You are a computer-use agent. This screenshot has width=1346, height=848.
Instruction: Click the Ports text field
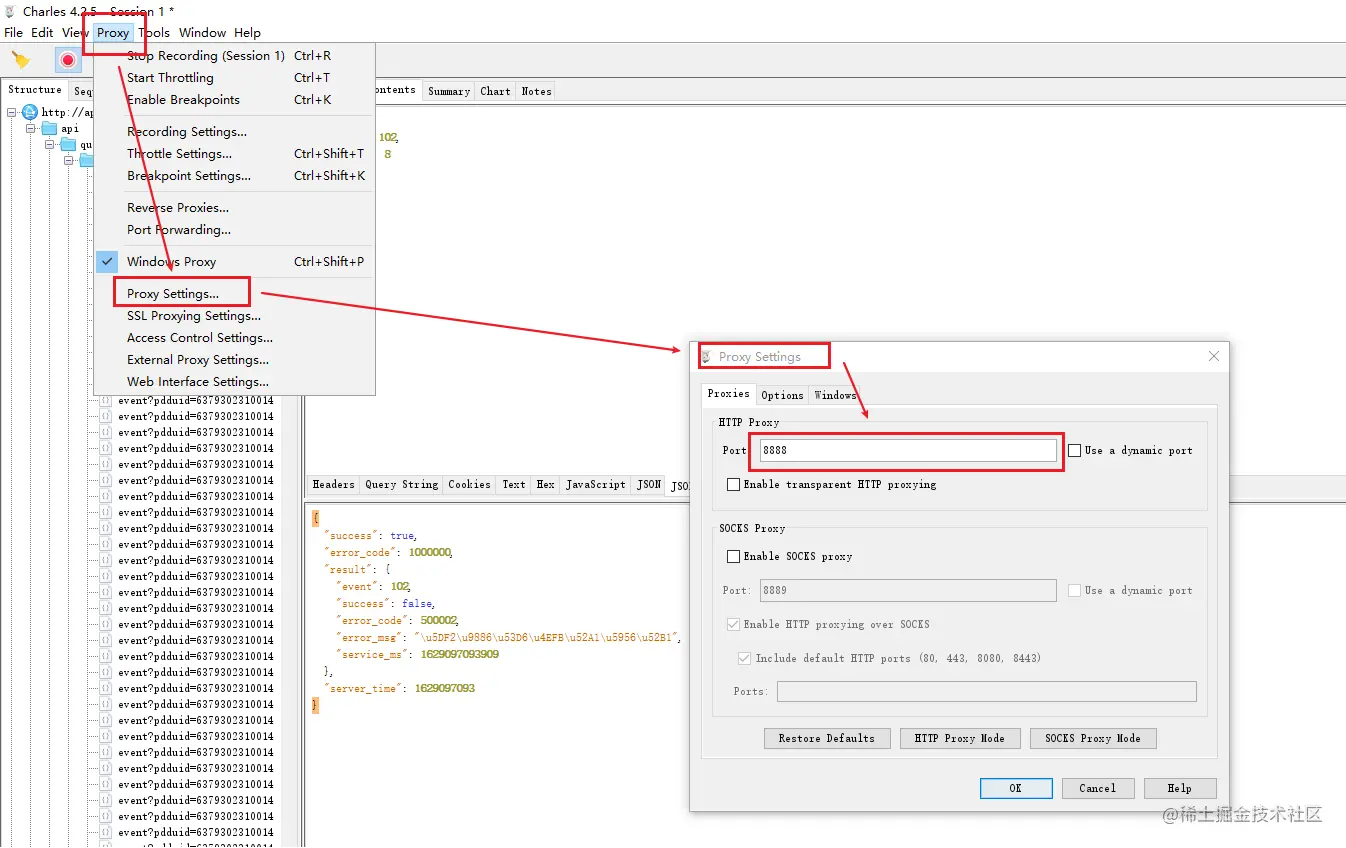(x=986, y=692)
